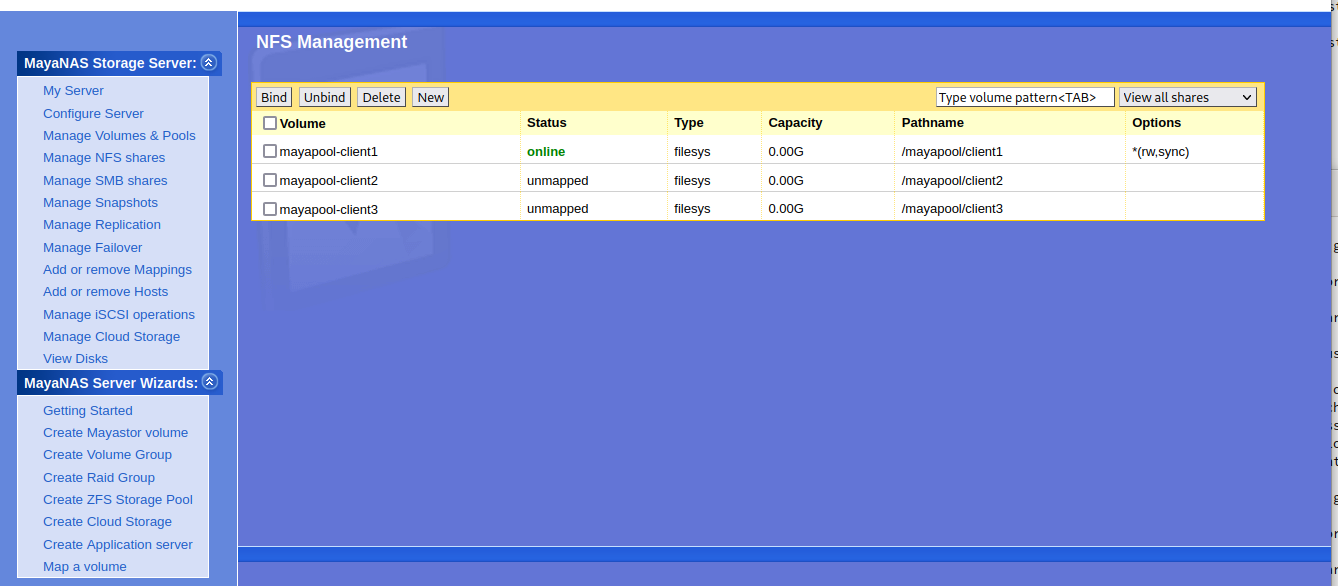This screenshot has height=586, width=1338.
Task: Go to Manage SMB shares
Action: point(105,181)
